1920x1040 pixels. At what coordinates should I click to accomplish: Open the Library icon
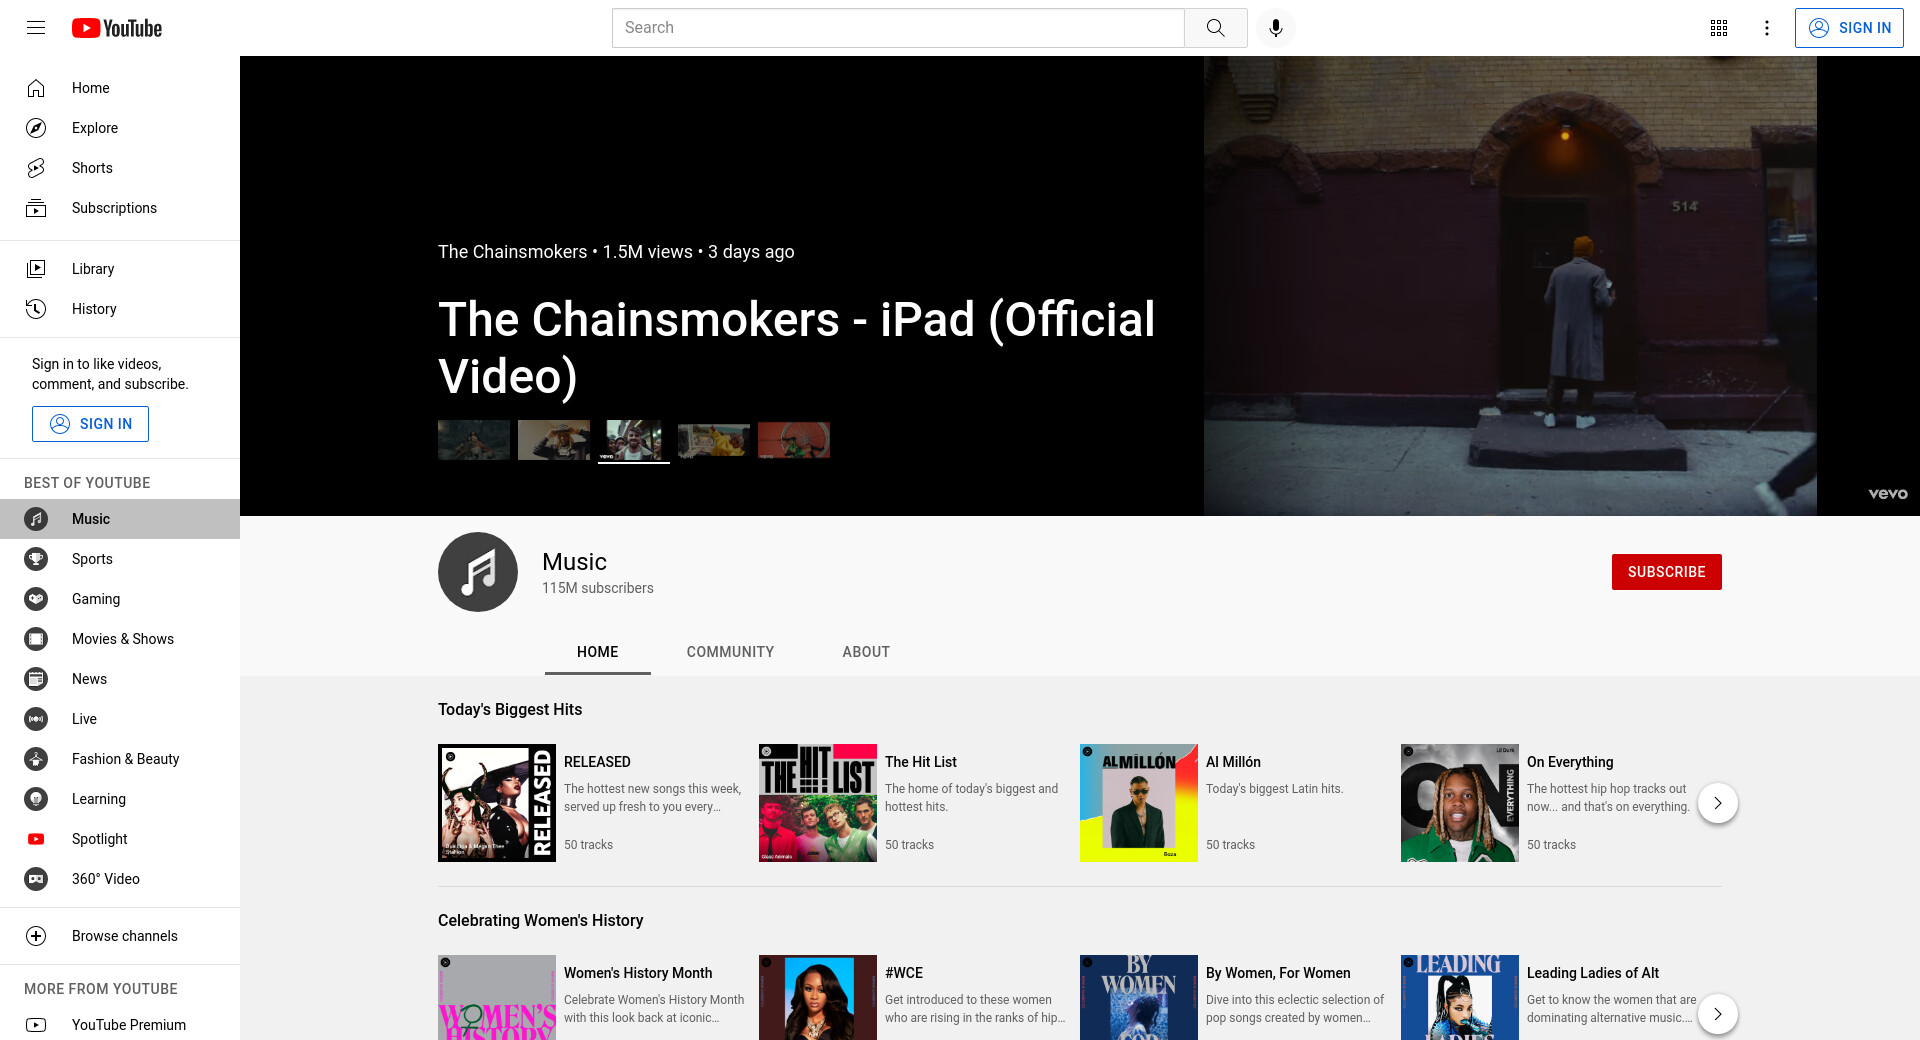[36, 269]
